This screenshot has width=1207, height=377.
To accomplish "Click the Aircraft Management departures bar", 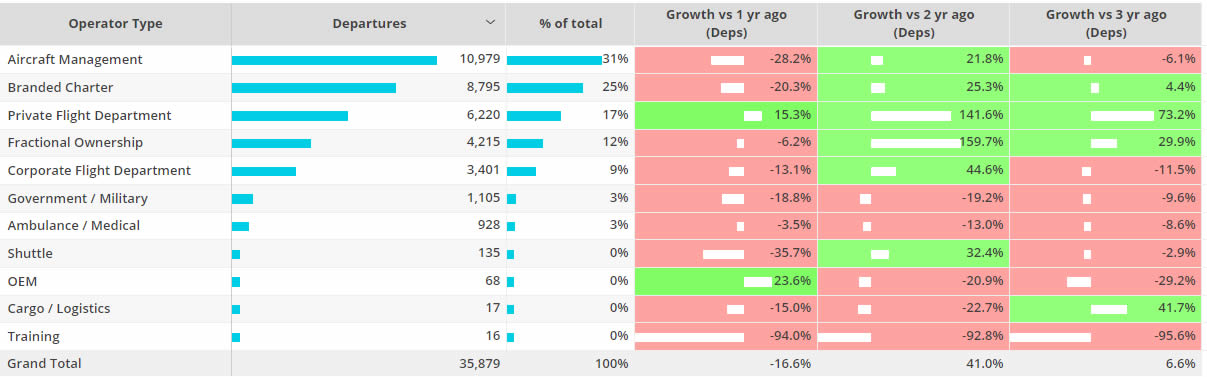I will click(334, 60).
